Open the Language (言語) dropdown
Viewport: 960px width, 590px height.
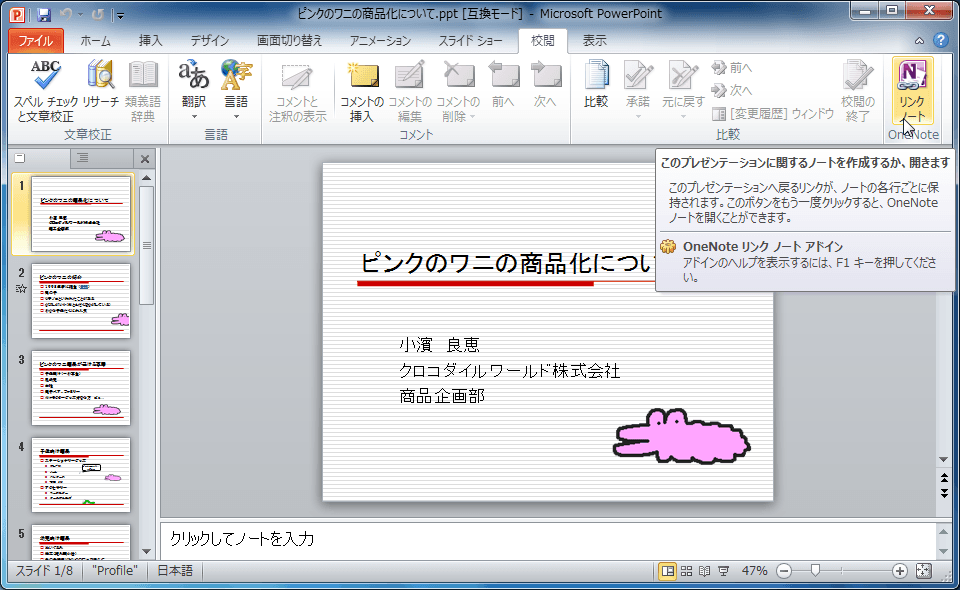pyautogui.click(x=236, y=91)
